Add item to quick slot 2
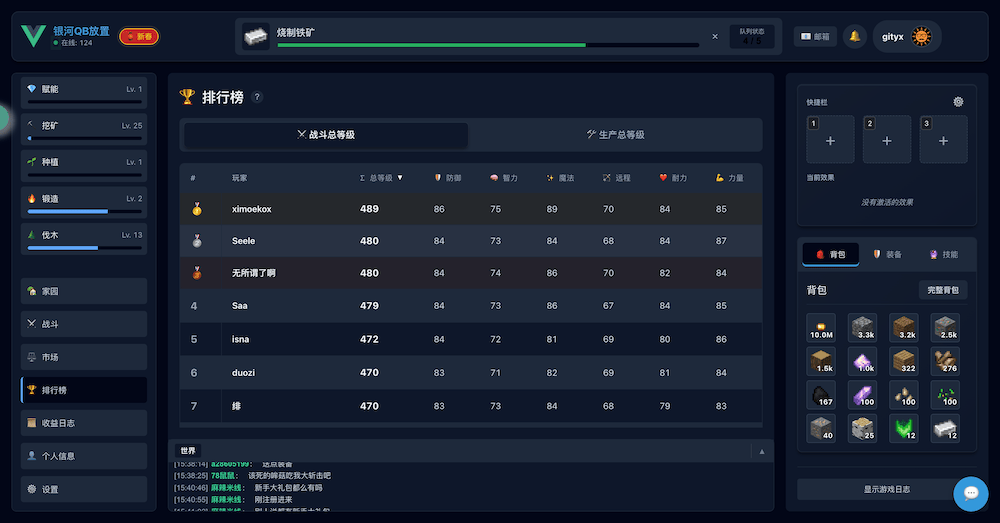 (887, 140)
